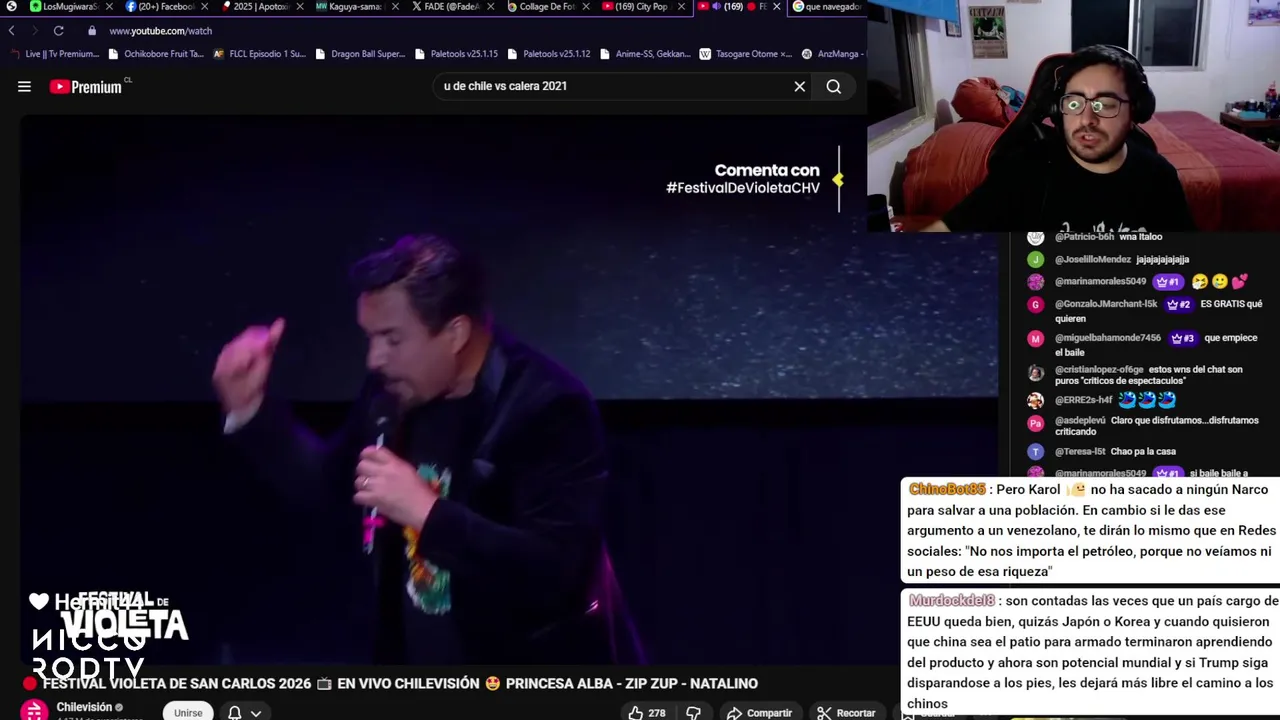
Task: Click the Compartir share button
Action: coord(760,713)
